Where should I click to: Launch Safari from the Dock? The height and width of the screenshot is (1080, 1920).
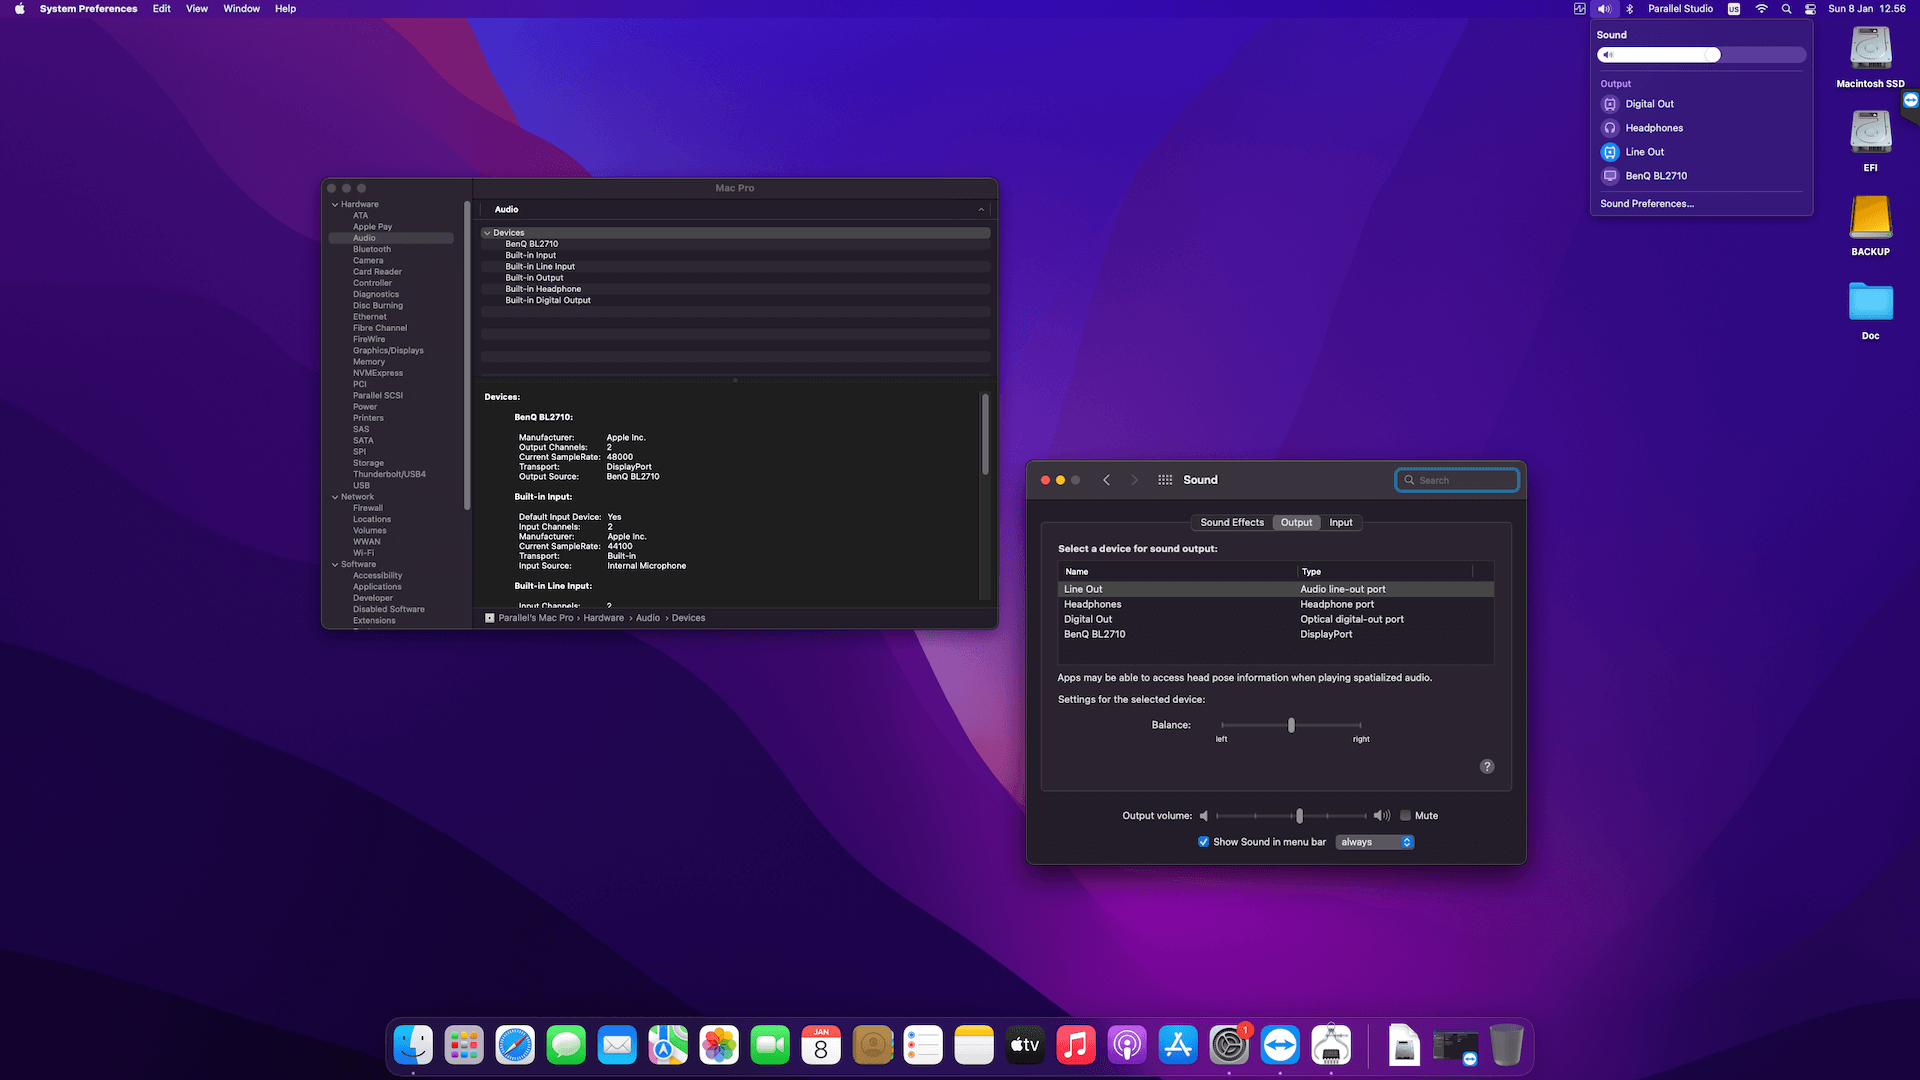coord(515,1045)
